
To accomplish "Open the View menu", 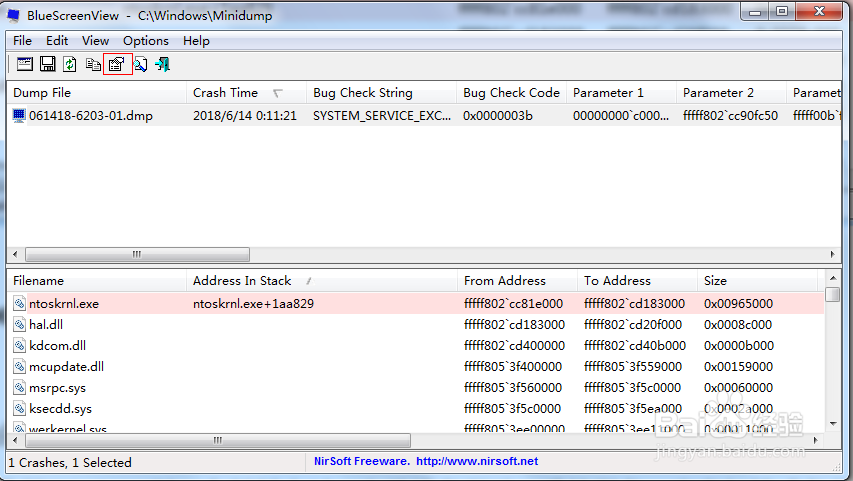I will click(95, 41).
